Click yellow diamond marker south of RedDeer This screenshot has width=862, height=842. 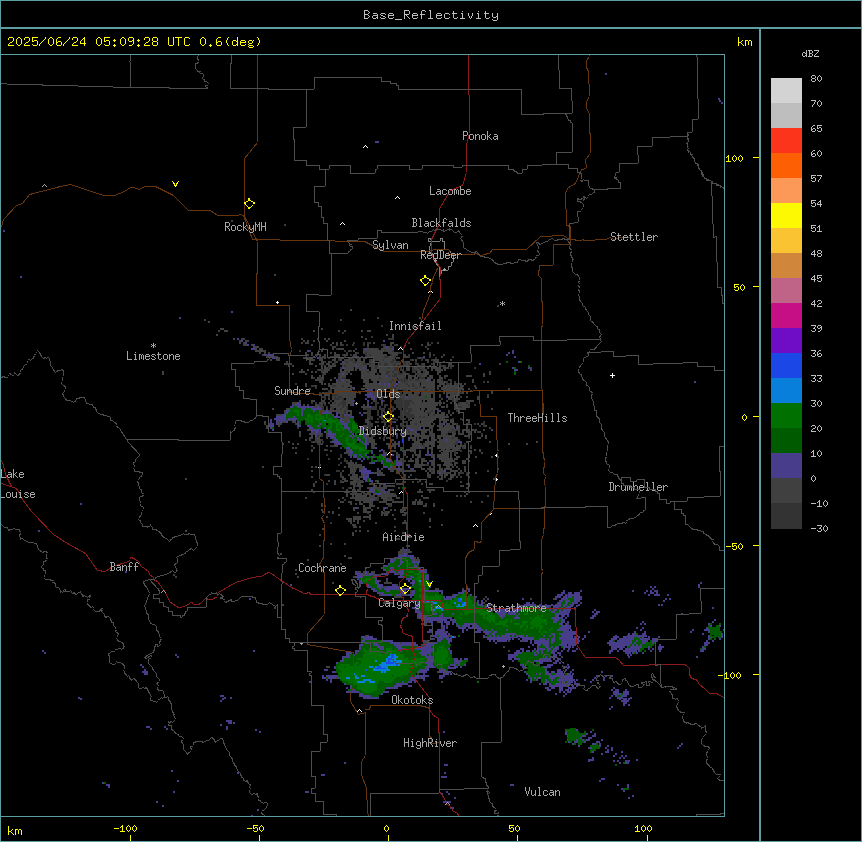426,281
